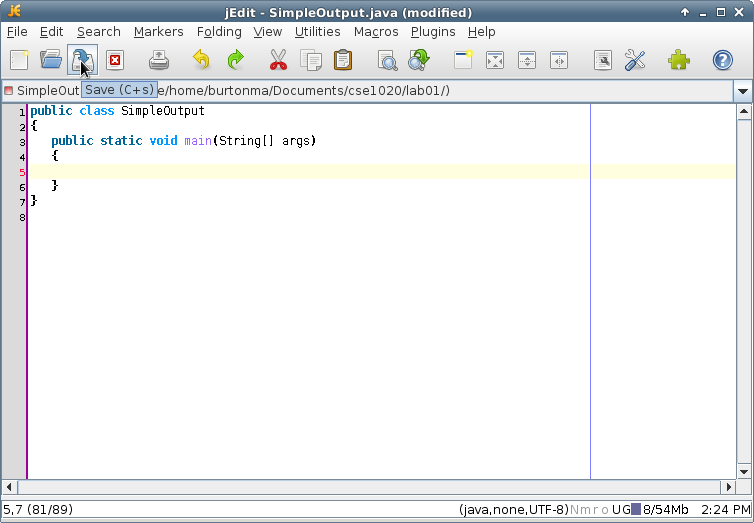Open global options wrench icon
The width and height of the screenshot is (754, 523).
pyautogui.click(x=635, y=60)
